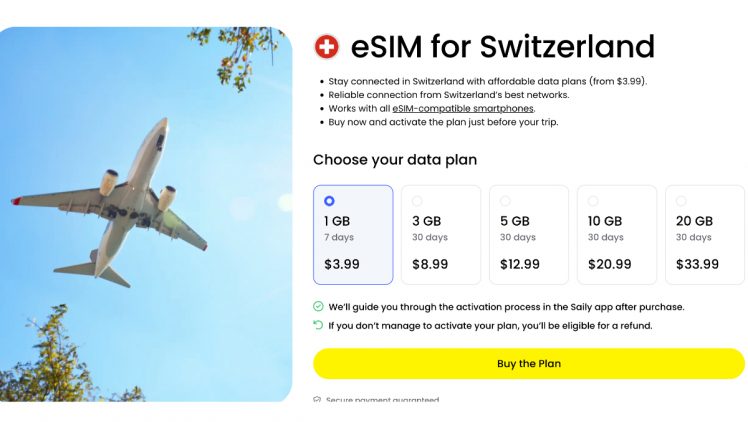Click the secure payment shield icon
748x422 pixels.
(x=317, y=400)
